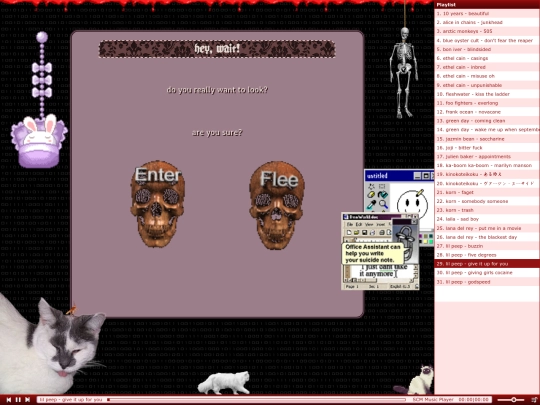This screenshot has height=405, width=540.
Task: Play 'green day - coming clean'
Action: click(x=487, y=121)
